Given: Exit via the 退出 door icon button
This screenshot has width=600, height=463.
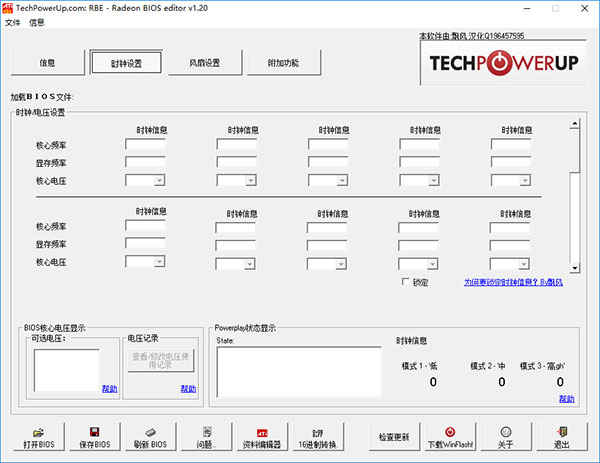Looking at the screenshot, I should [562, 437].
